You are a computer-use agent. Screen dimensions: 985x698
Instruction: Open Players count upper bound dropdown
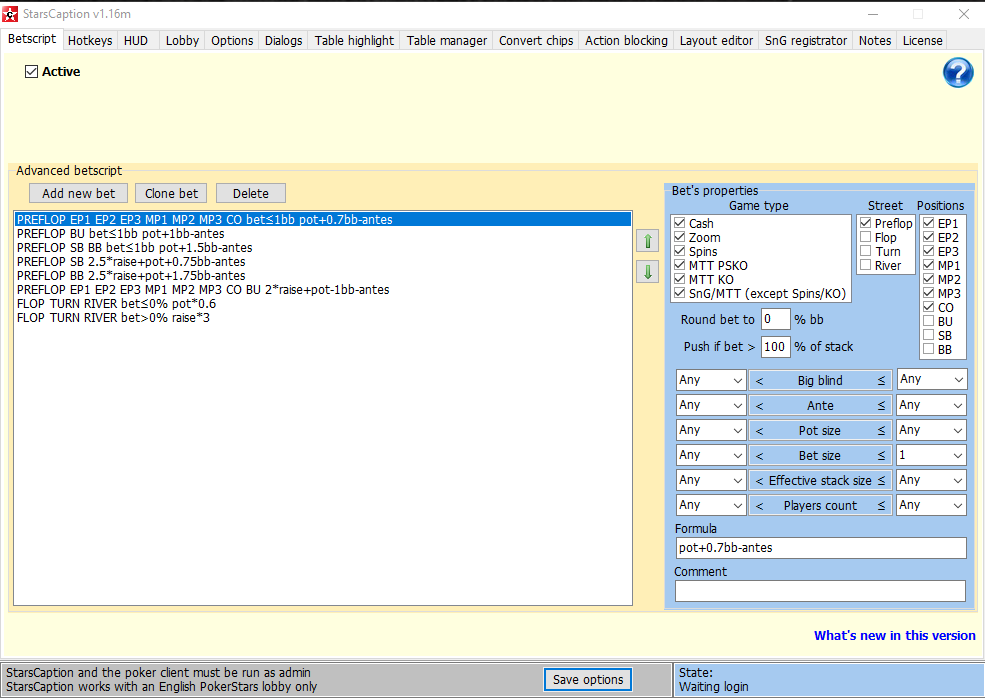coord(932,505)
